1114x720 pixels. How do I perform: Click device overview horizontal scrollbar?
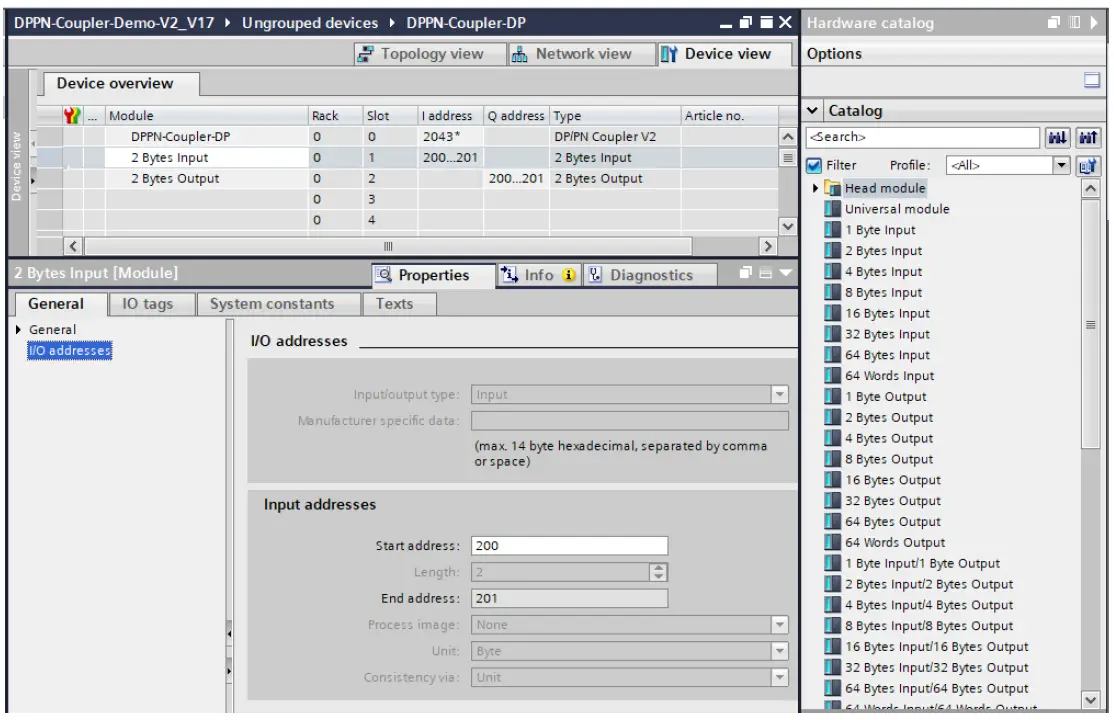click(x=388, y=247)
